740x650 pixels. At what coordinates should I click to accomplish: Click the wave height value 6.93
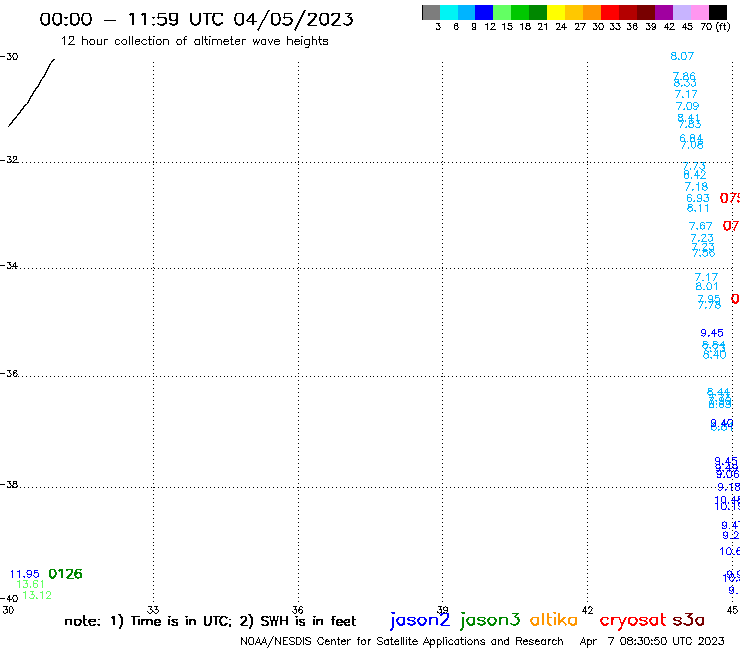(x=698, y=198)
